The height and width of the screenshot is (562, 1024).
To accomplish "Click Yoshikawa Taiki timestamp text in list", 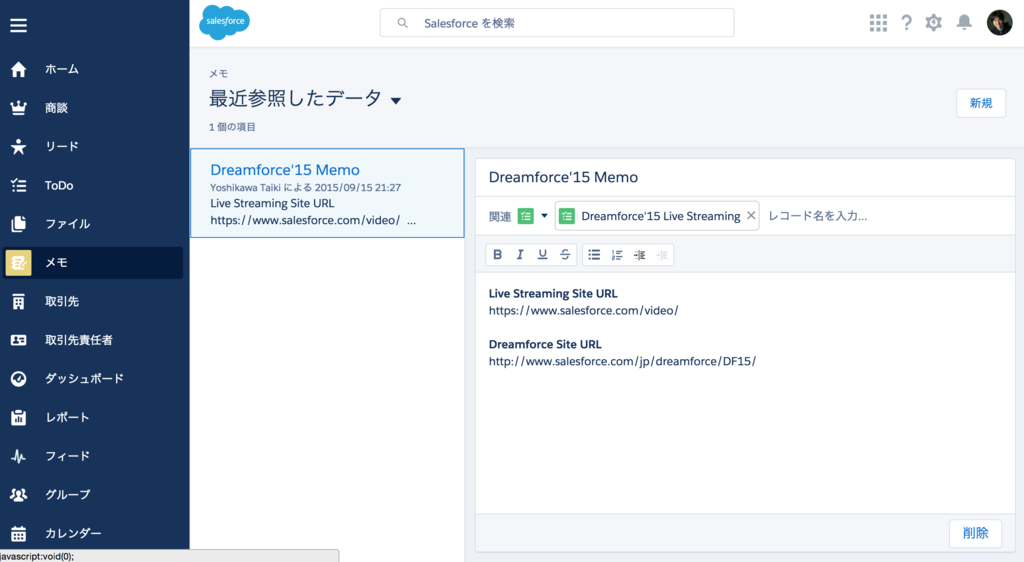I will [x=306, y=187].
